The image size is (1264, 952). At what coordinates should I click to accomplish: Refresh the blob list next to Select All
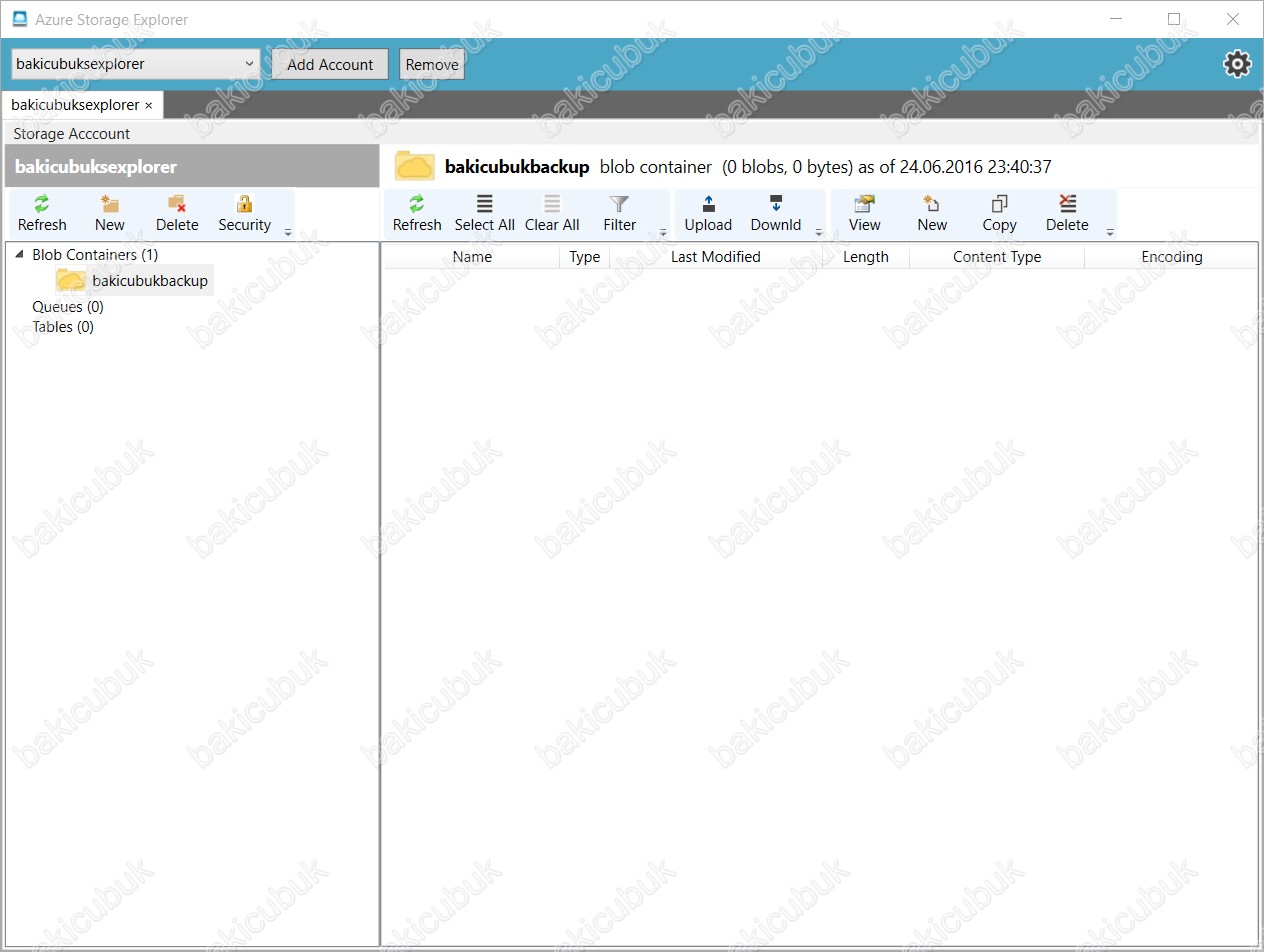click(417, 214)
